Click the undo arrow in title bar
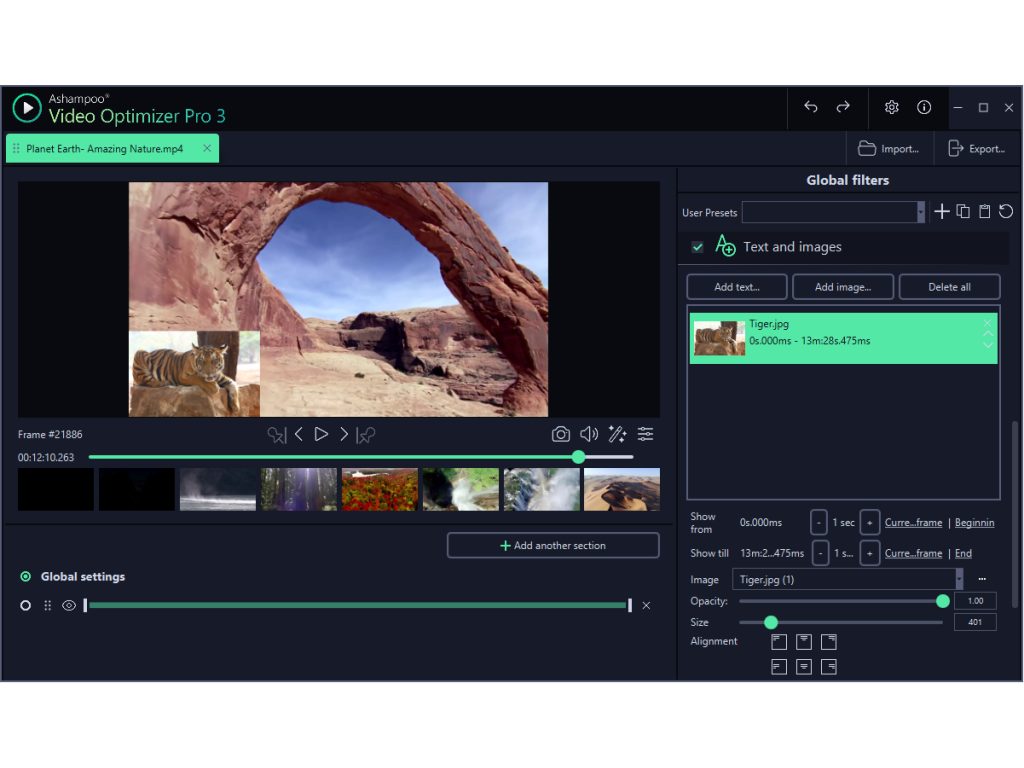1024x768 pixels. click(811, 107)
